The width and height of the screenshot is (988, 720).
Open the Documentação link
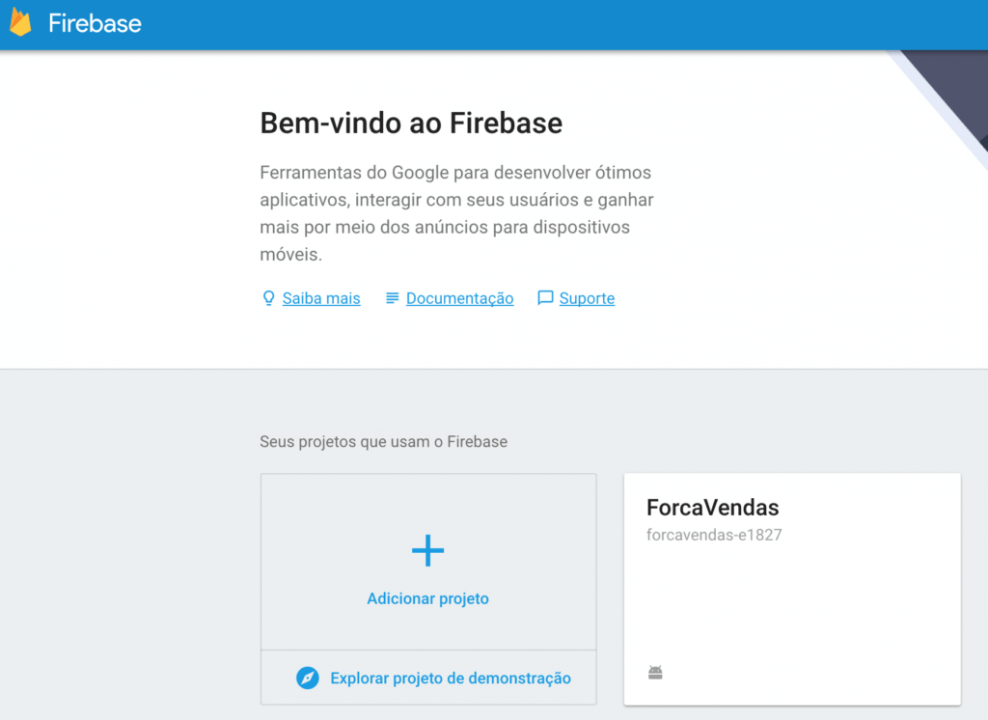coord(459,299)
